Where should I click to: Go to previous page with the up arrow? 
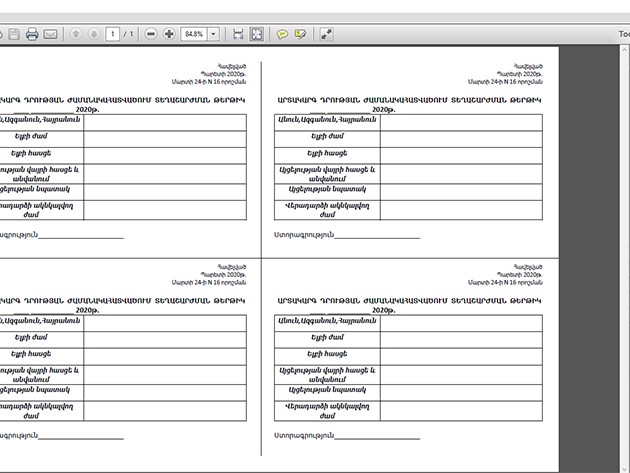point(76,34)
